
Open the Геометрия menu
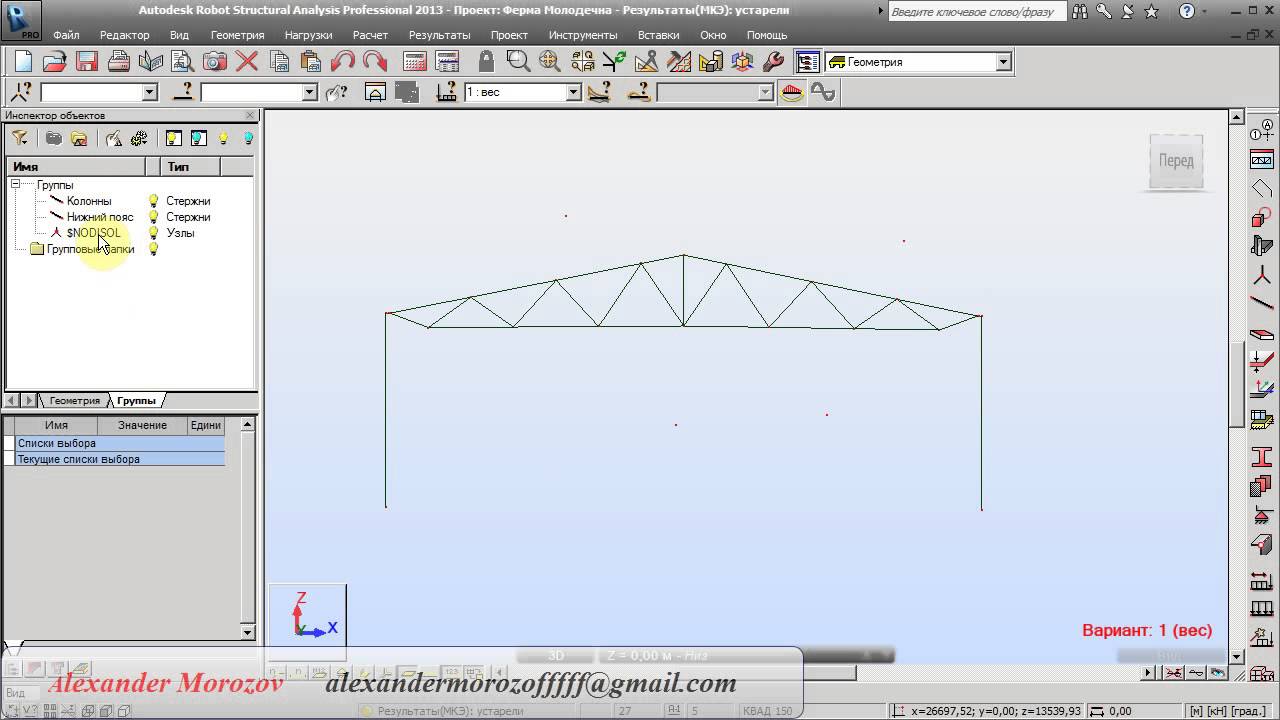point(237,35)
